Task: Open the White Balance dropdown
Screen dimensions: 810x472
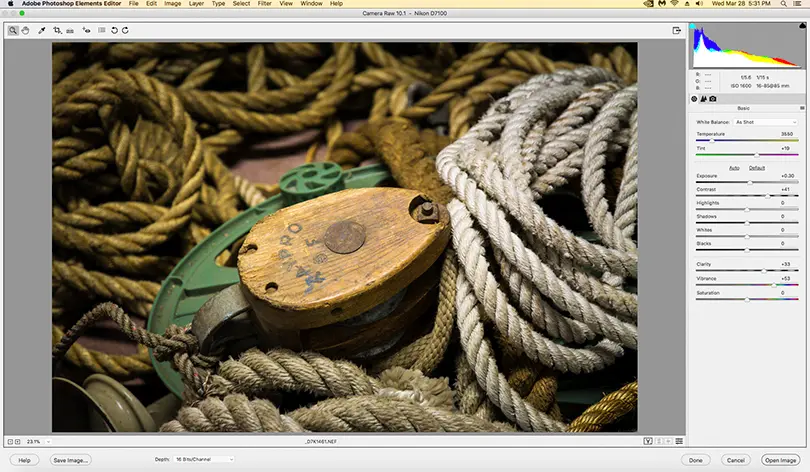Action: coord(766,122)
